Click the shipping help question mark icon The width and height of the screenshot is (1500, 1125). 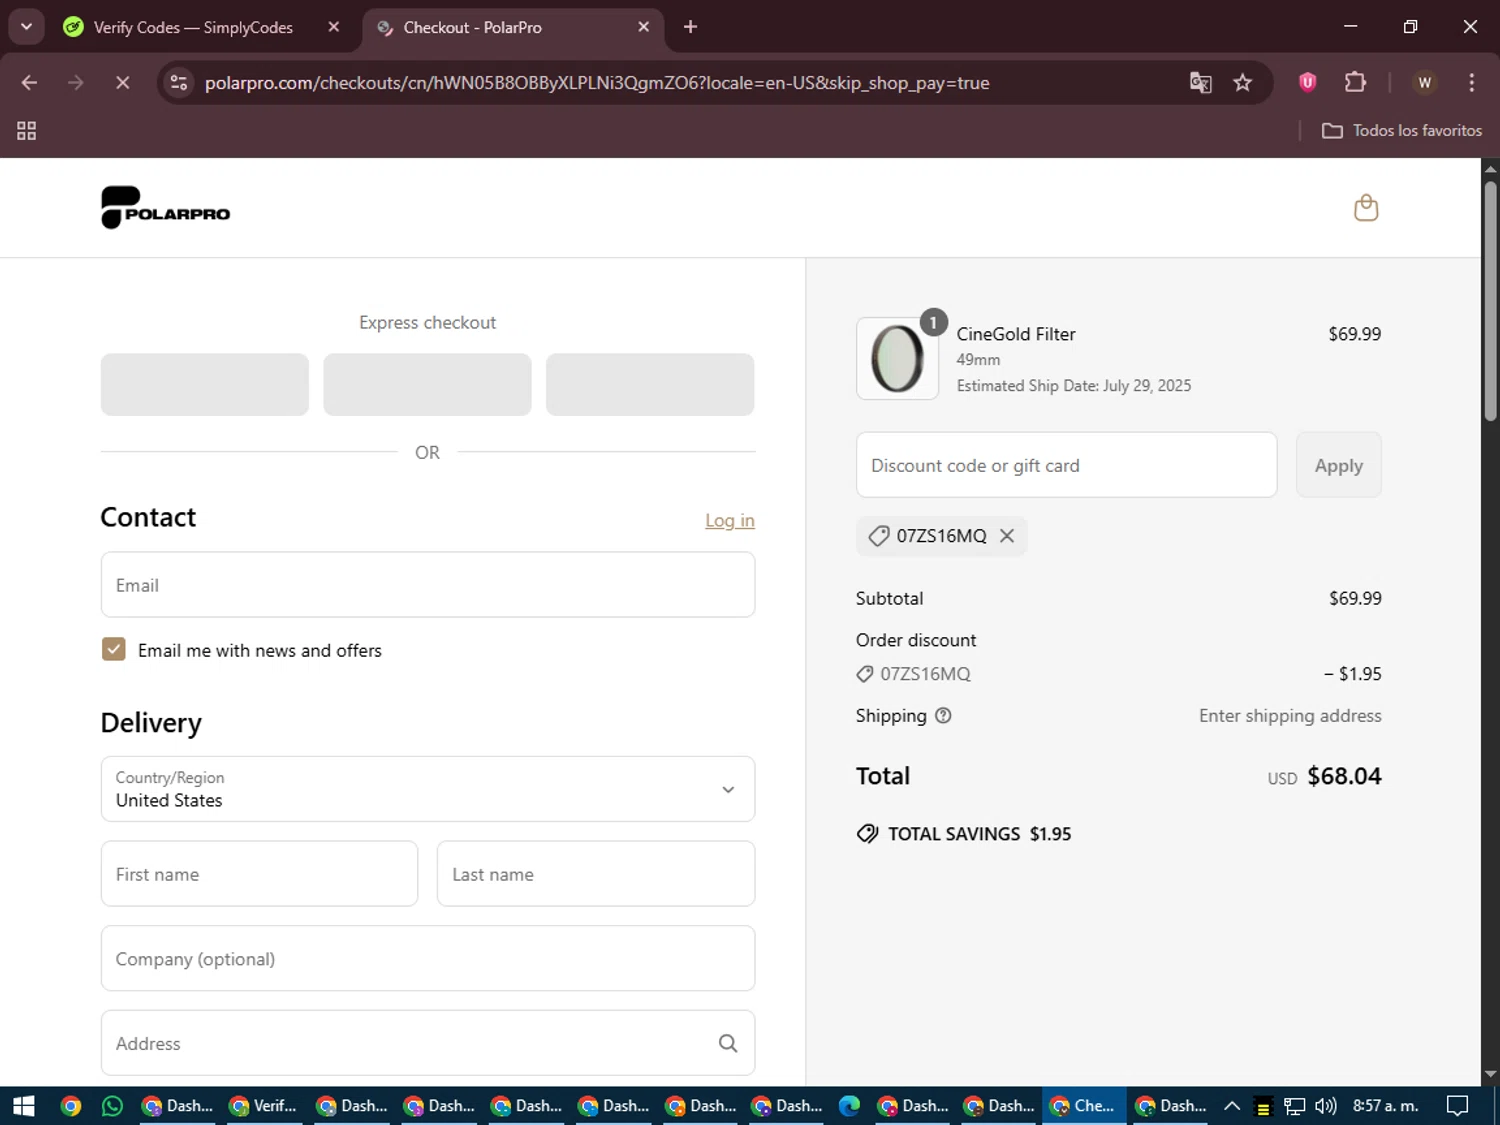(x=943, y=716)
